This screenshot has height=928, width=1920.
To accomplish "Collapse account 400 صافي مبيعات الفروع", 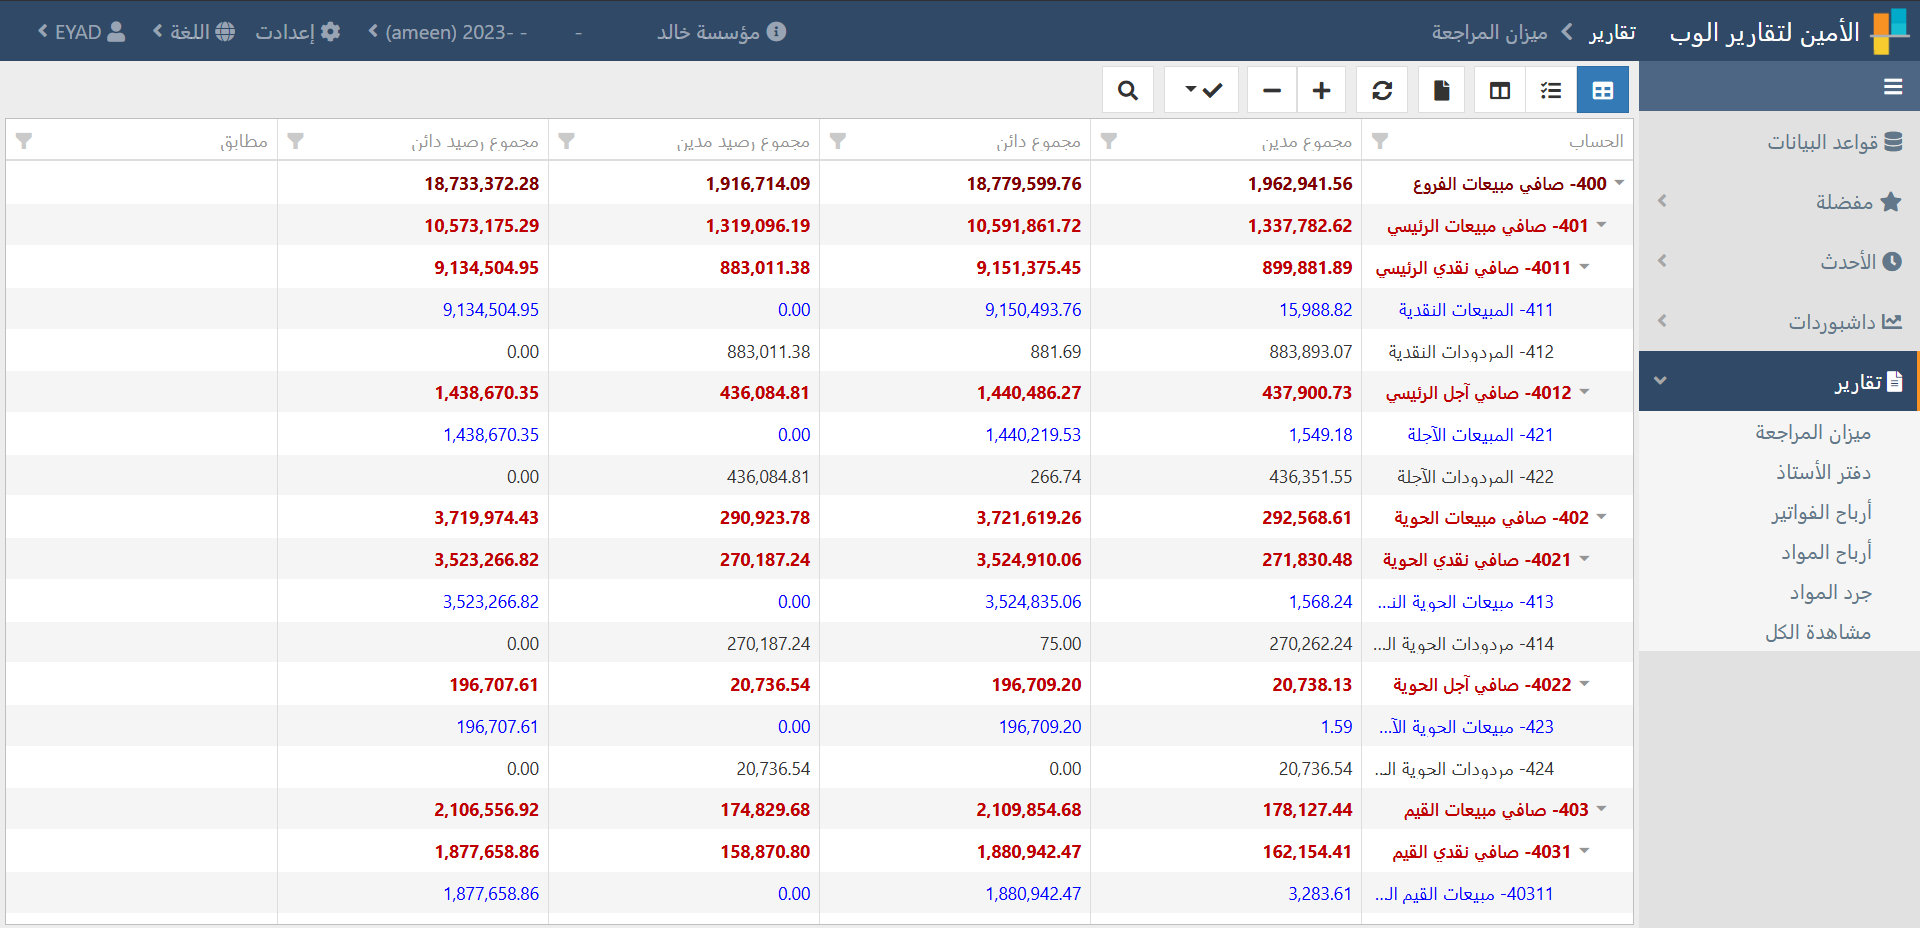I will point(1619,183).
